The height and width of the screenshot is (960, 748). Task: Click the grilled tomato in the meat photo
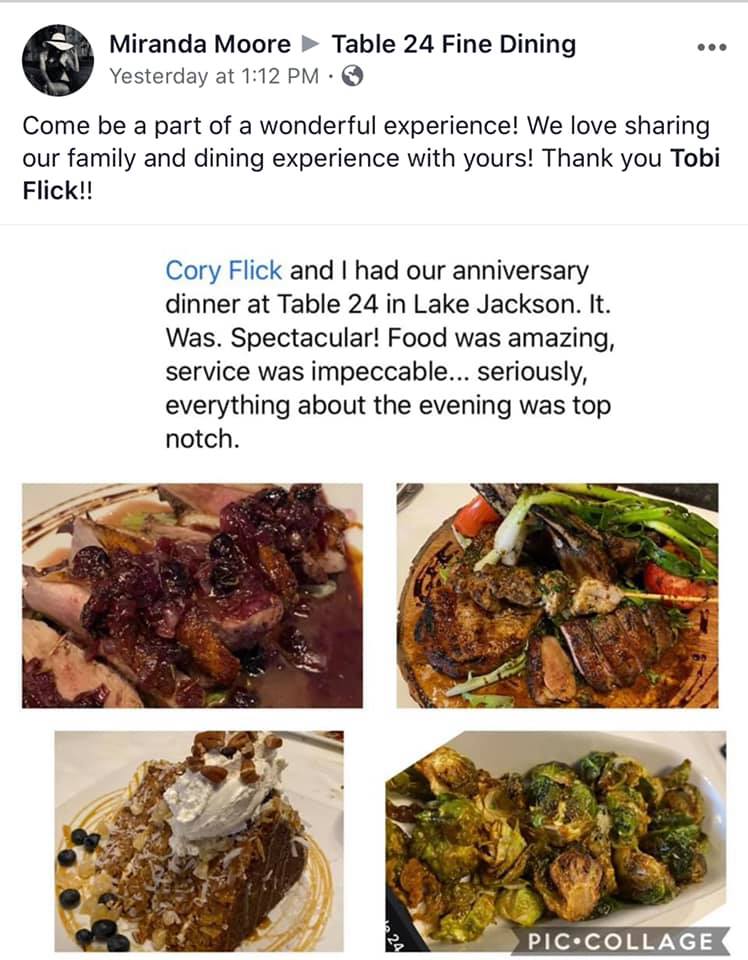(x=477, y=515)
